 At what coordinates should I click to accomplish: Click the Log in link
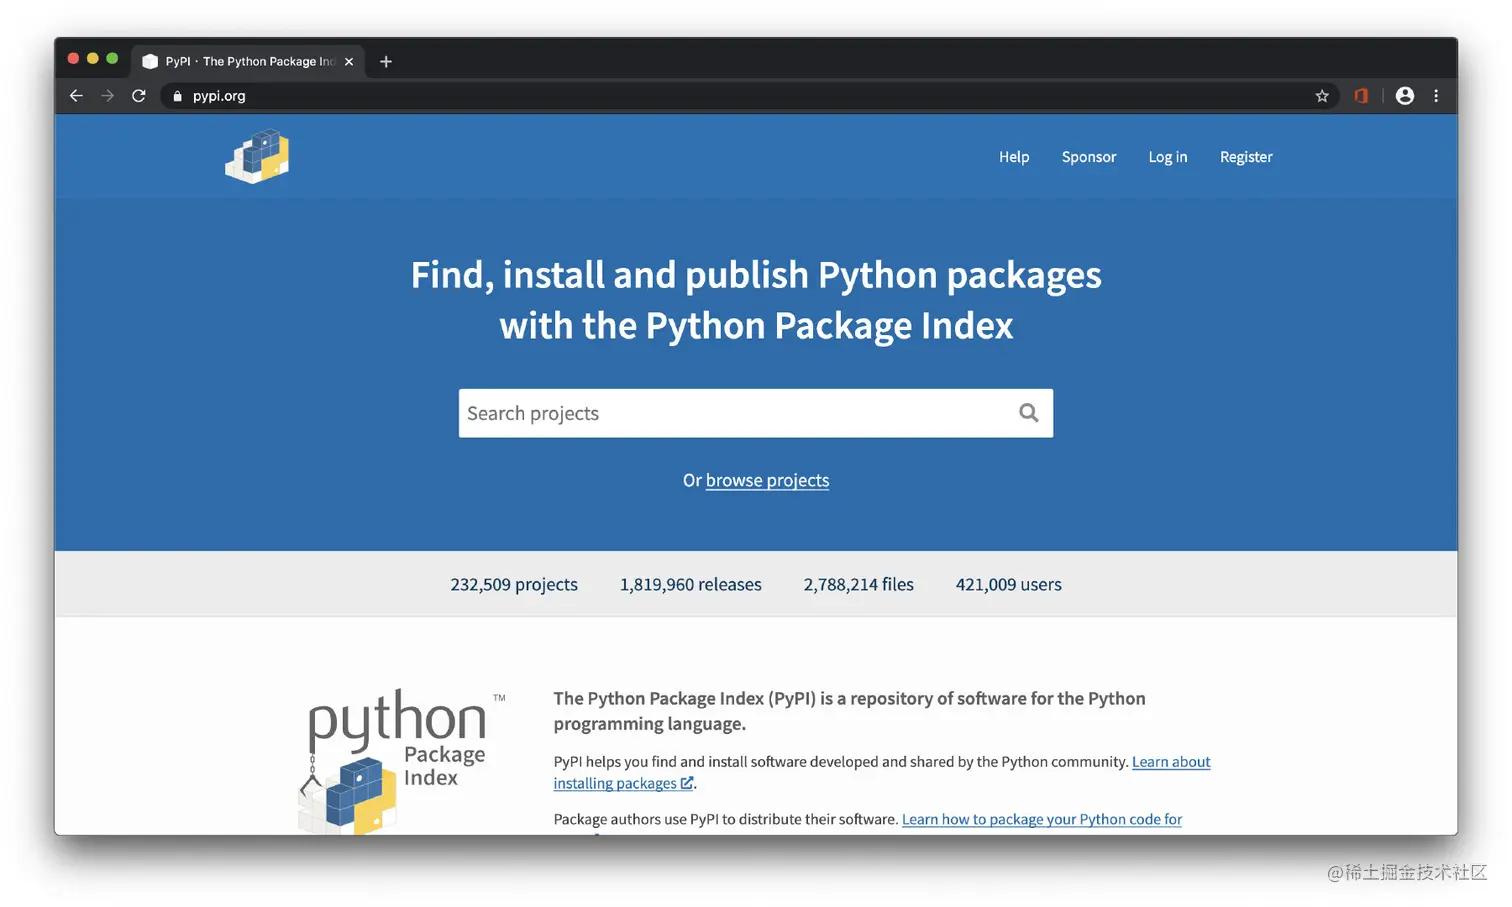coord(1167,157)
